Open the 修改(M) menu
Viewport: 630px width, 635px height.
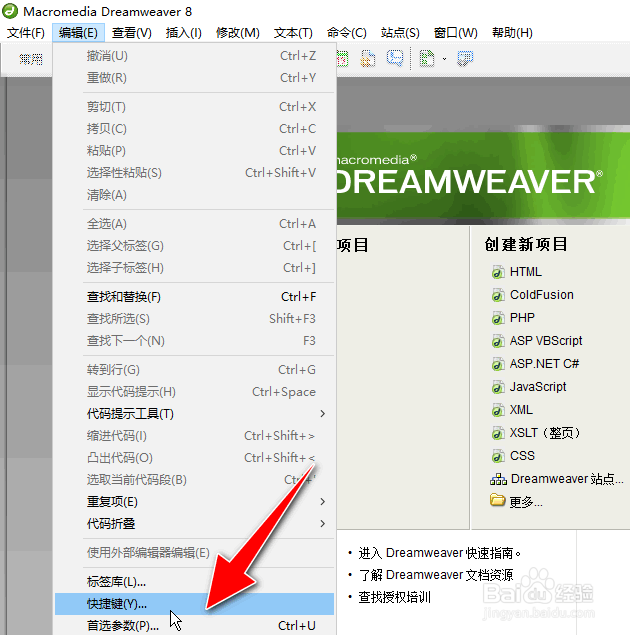pos(238,33)
